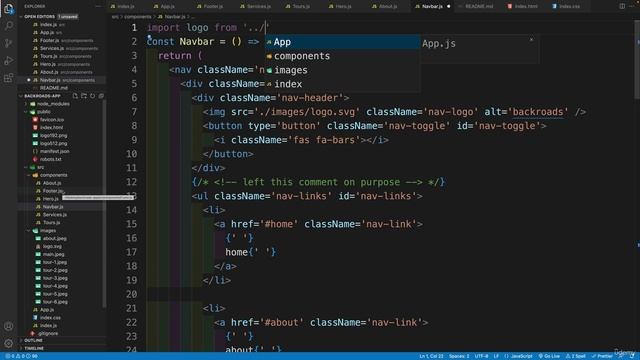640x360 pixels.
Task: Select index suggestion in autocomplete list
Action: [x=342, y=84]
